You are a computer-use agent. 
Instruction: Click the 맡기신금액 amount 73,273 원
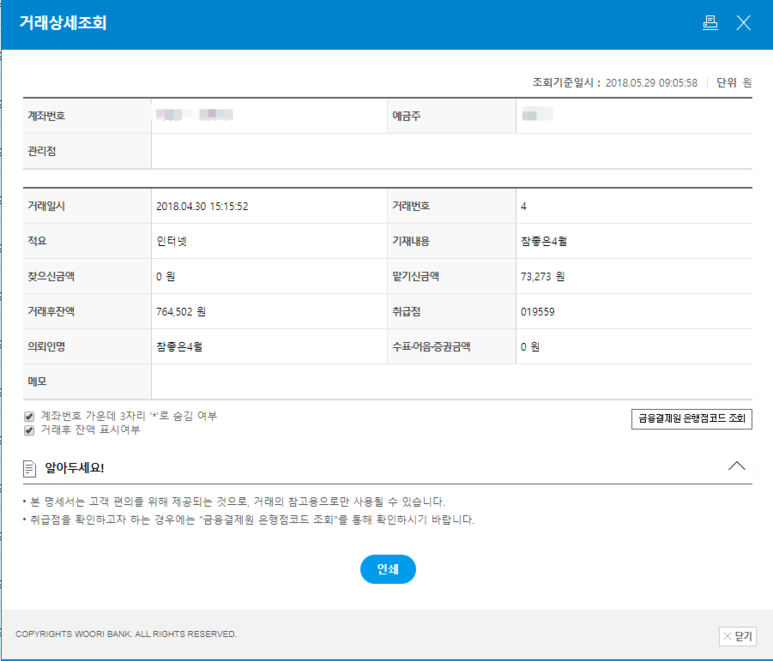pyautogui.click(x=543, y=276)
